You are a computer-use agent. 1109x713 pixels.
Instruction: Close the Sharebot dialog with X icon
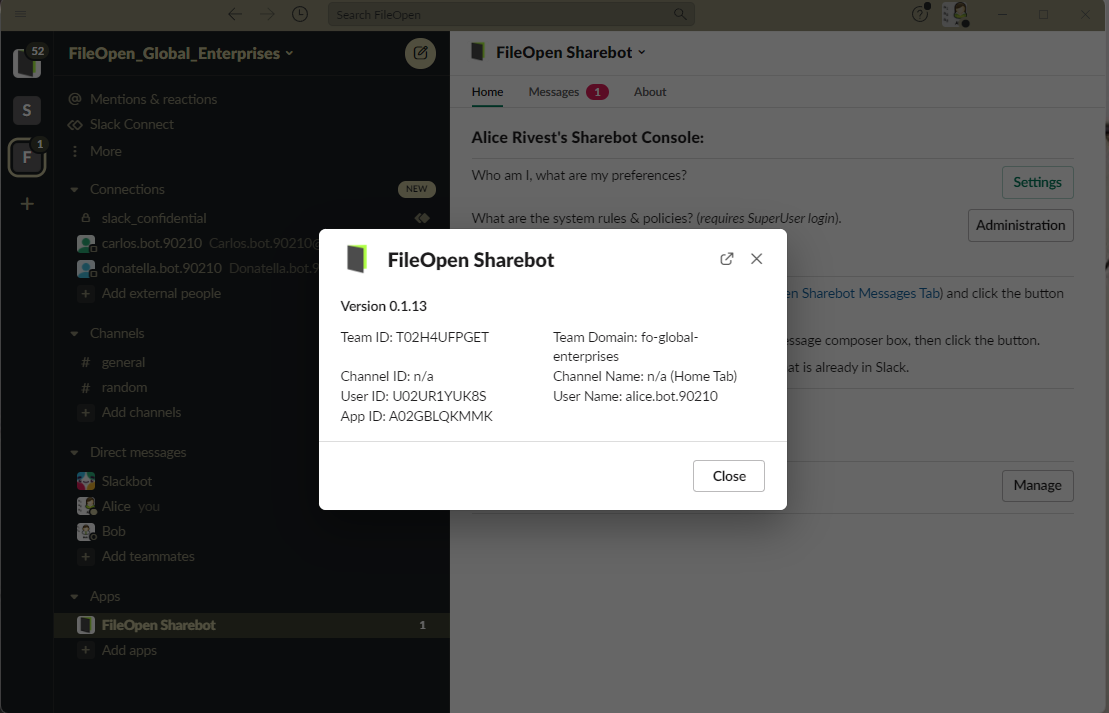pos(757,259)
